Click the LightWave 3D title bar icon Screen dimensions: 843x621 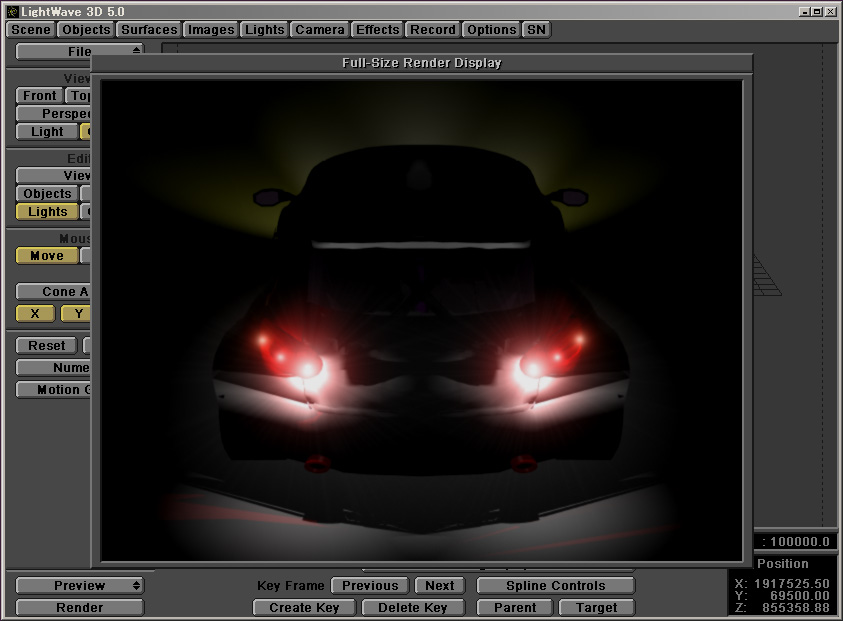(x=11, y=11)
